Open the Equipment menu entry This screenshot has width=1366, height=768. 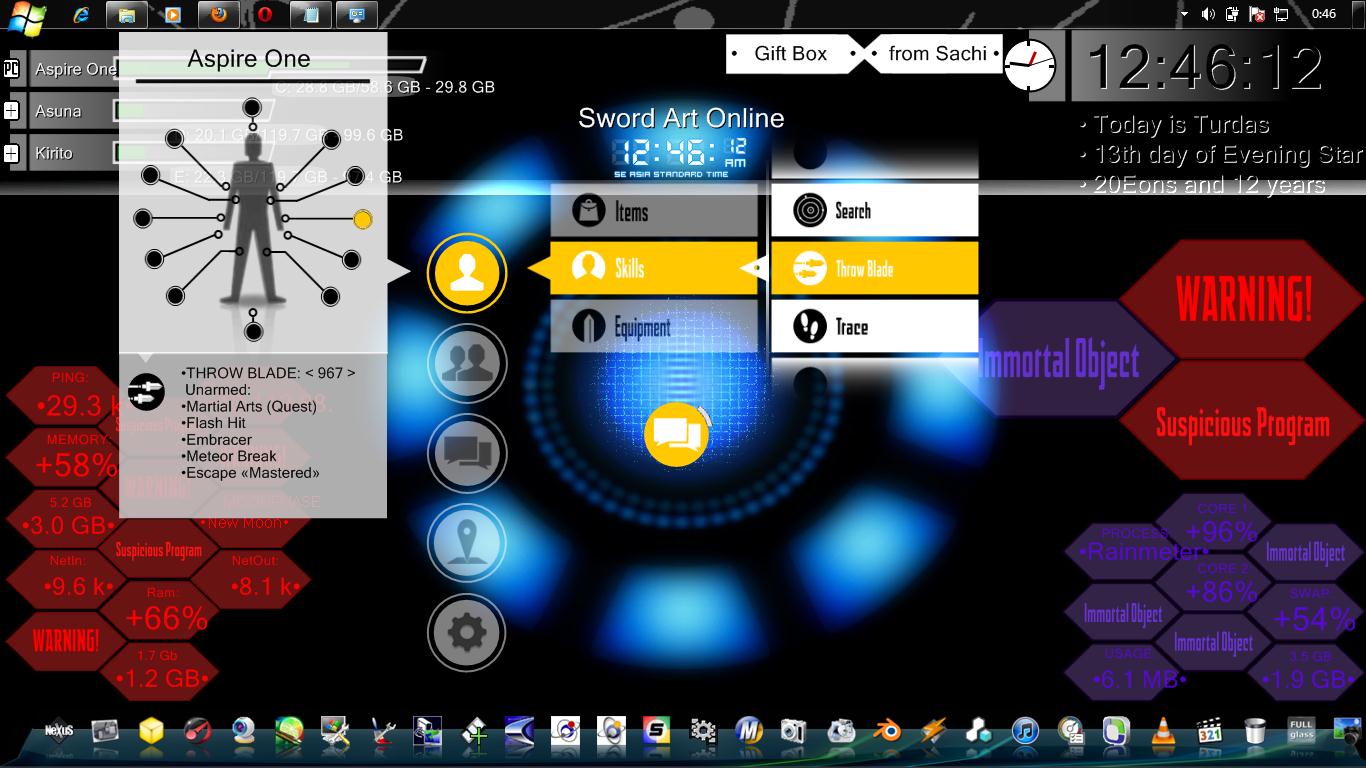[654, 326]
